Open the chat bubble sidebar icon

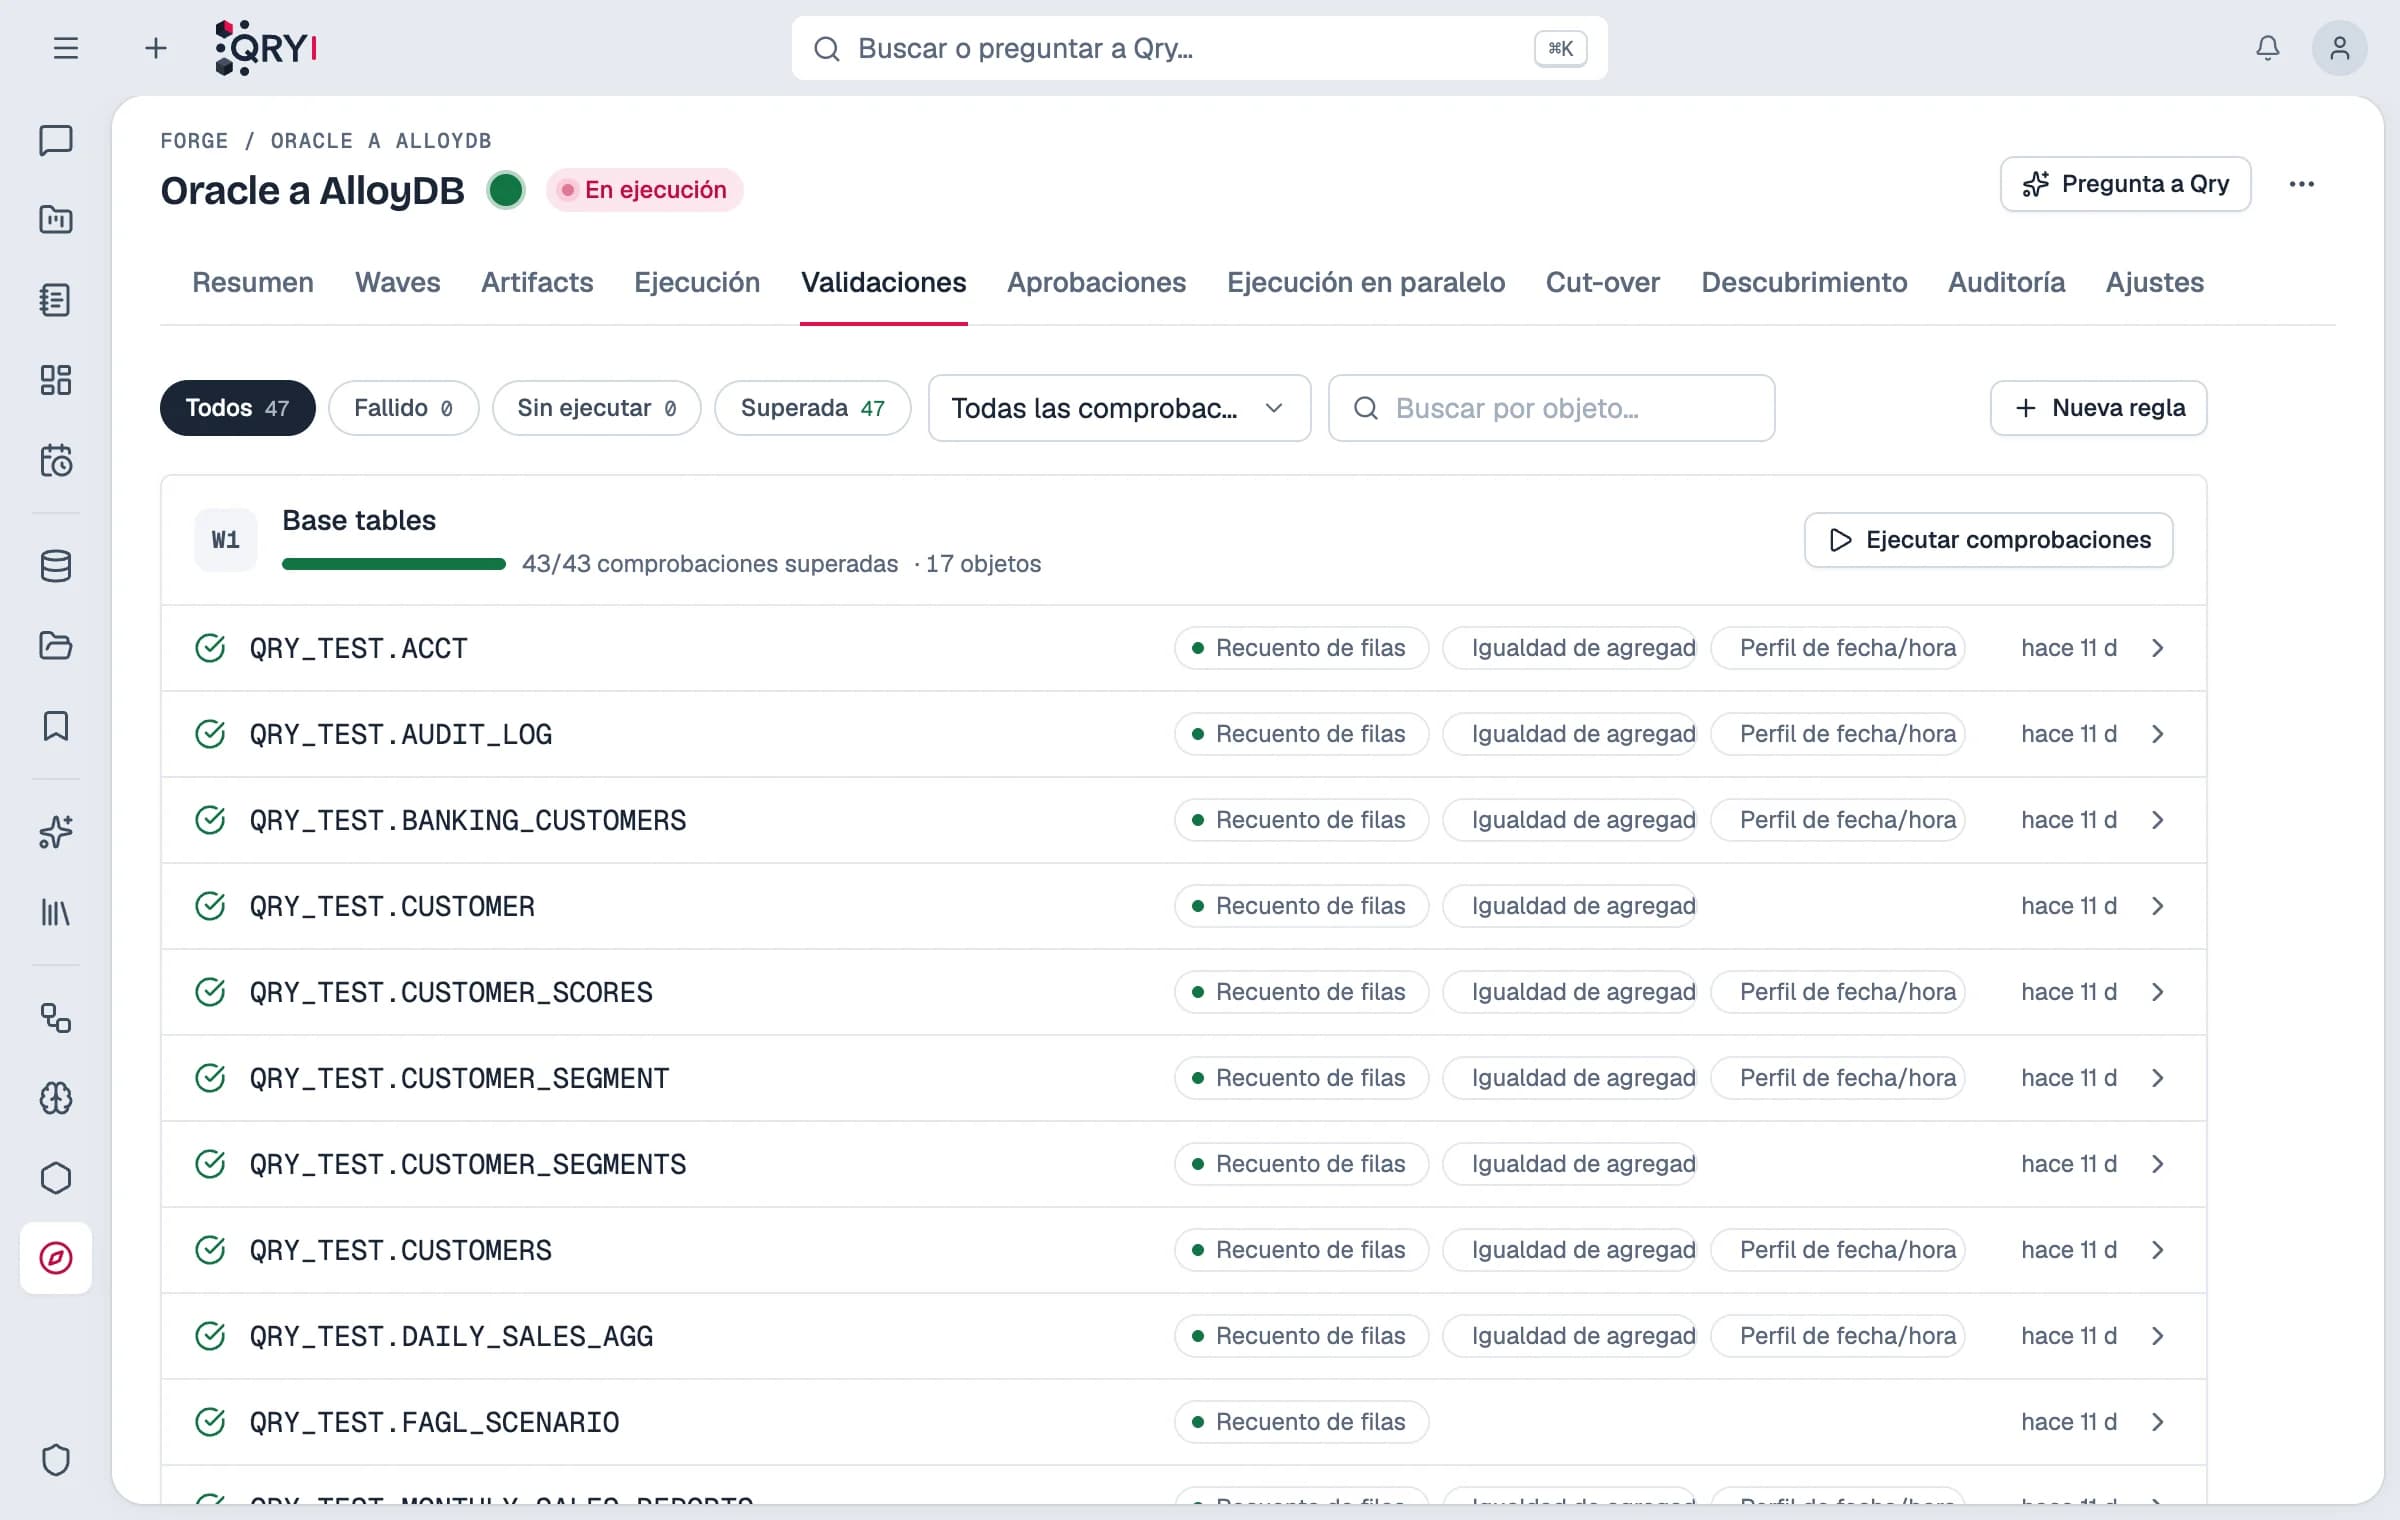tap(56, 140)
